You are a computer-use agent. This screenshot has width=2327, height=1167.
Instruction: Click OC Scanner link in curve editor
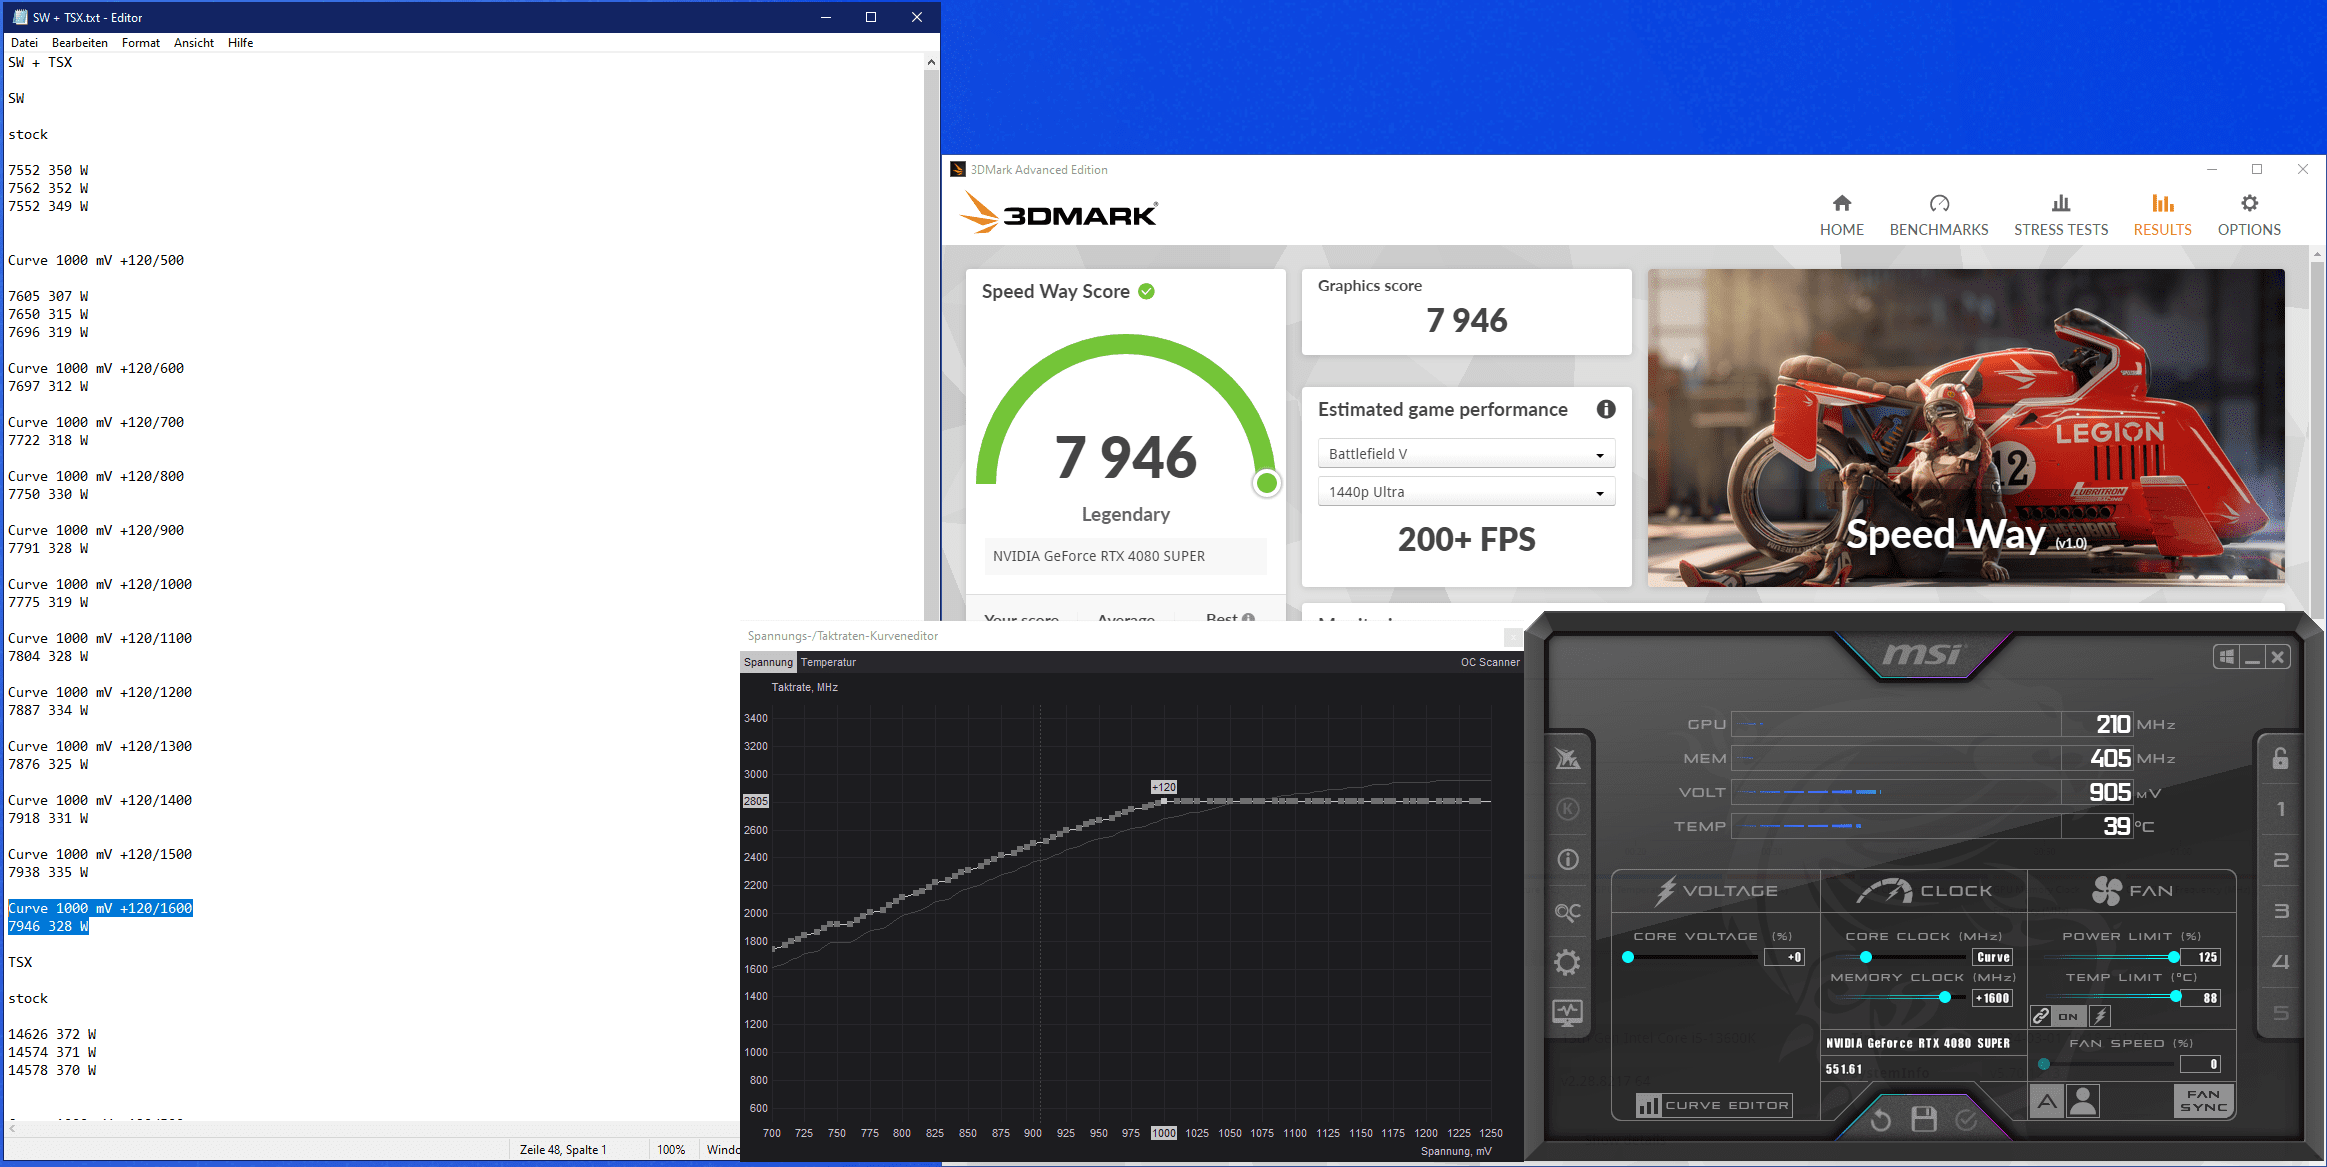tap(1490, 662)
